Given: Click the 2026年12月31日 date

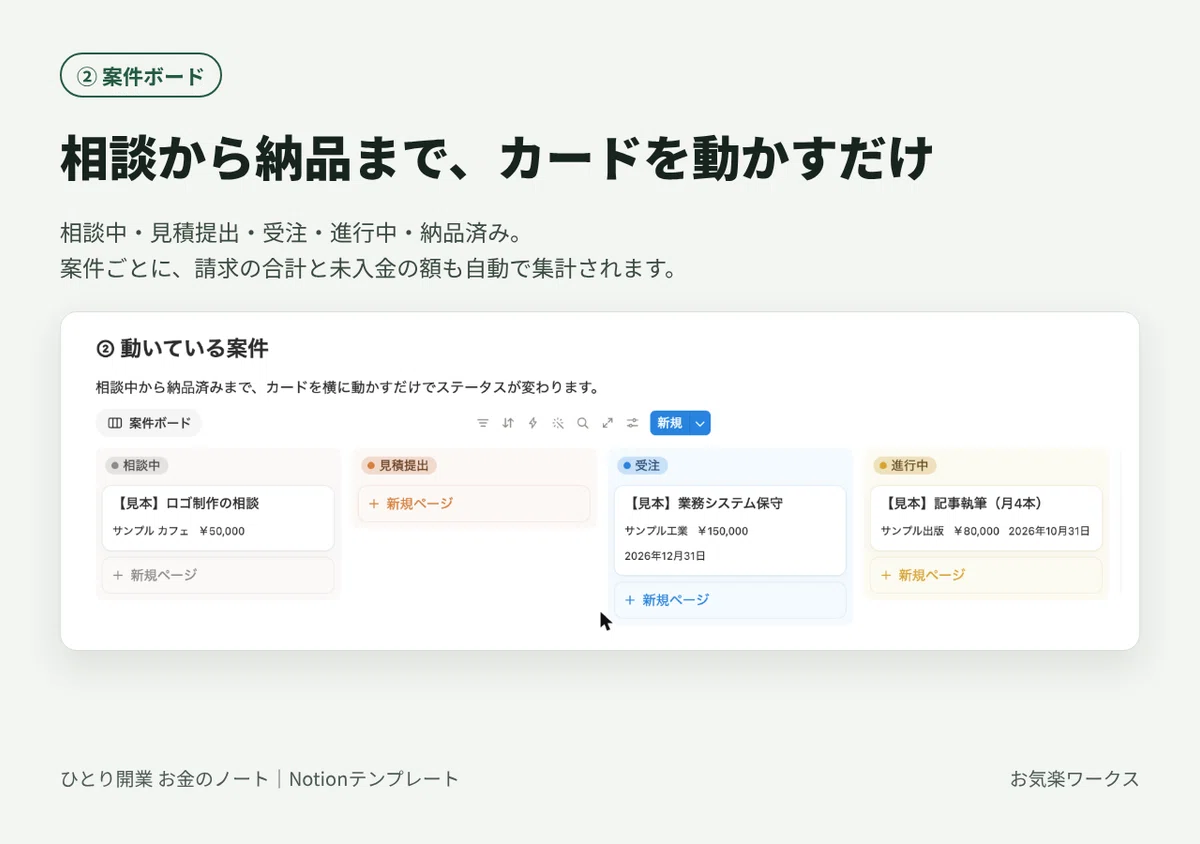Looking at the screenshot, I should tap(665, 556).
